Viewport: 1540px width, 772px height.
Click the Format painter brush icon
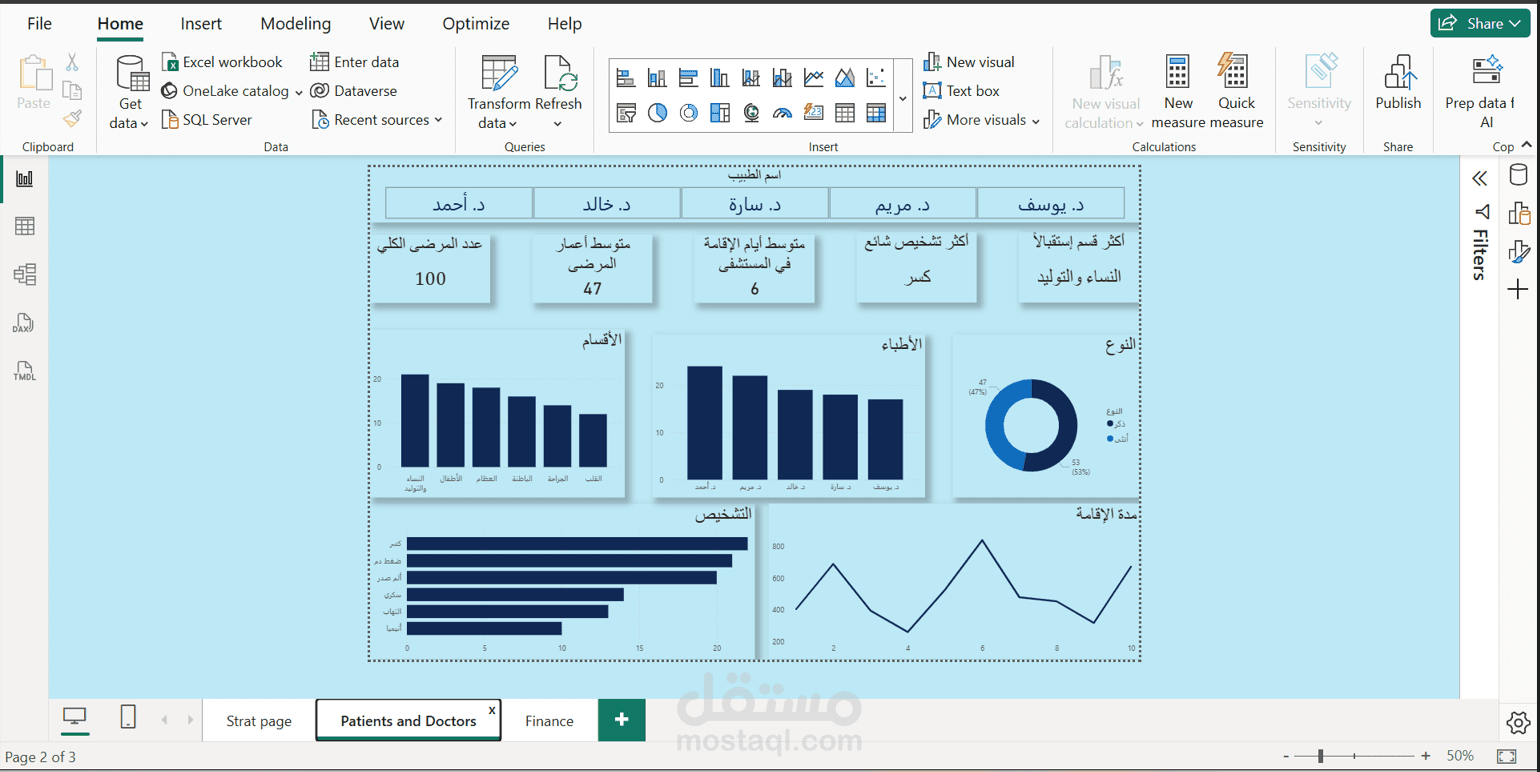point(72,119)
